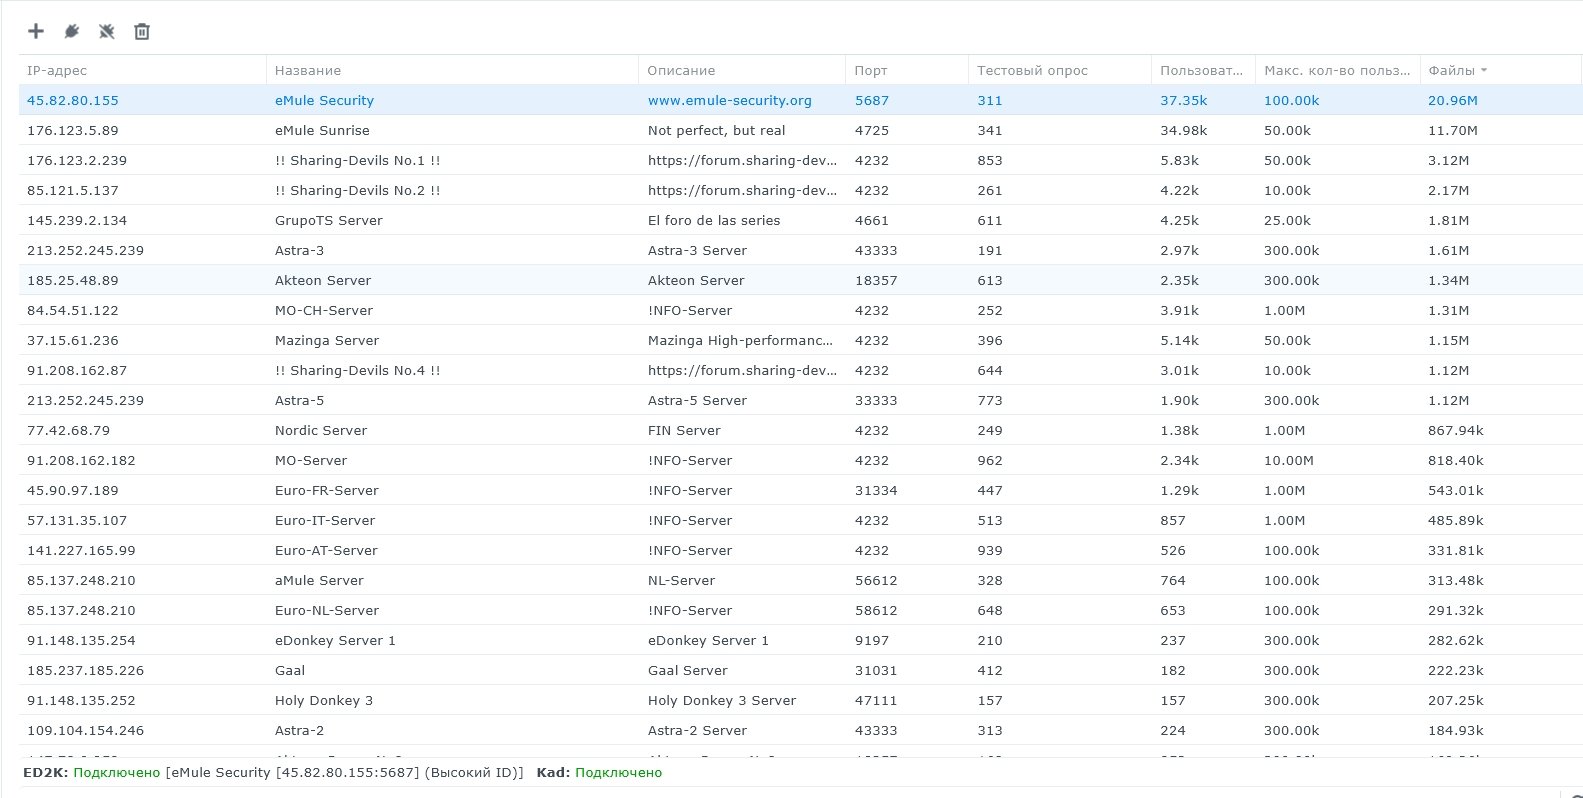Click the disconnect crossed-out plug icon
This screenshot has height=798, width=1583.
107,31
